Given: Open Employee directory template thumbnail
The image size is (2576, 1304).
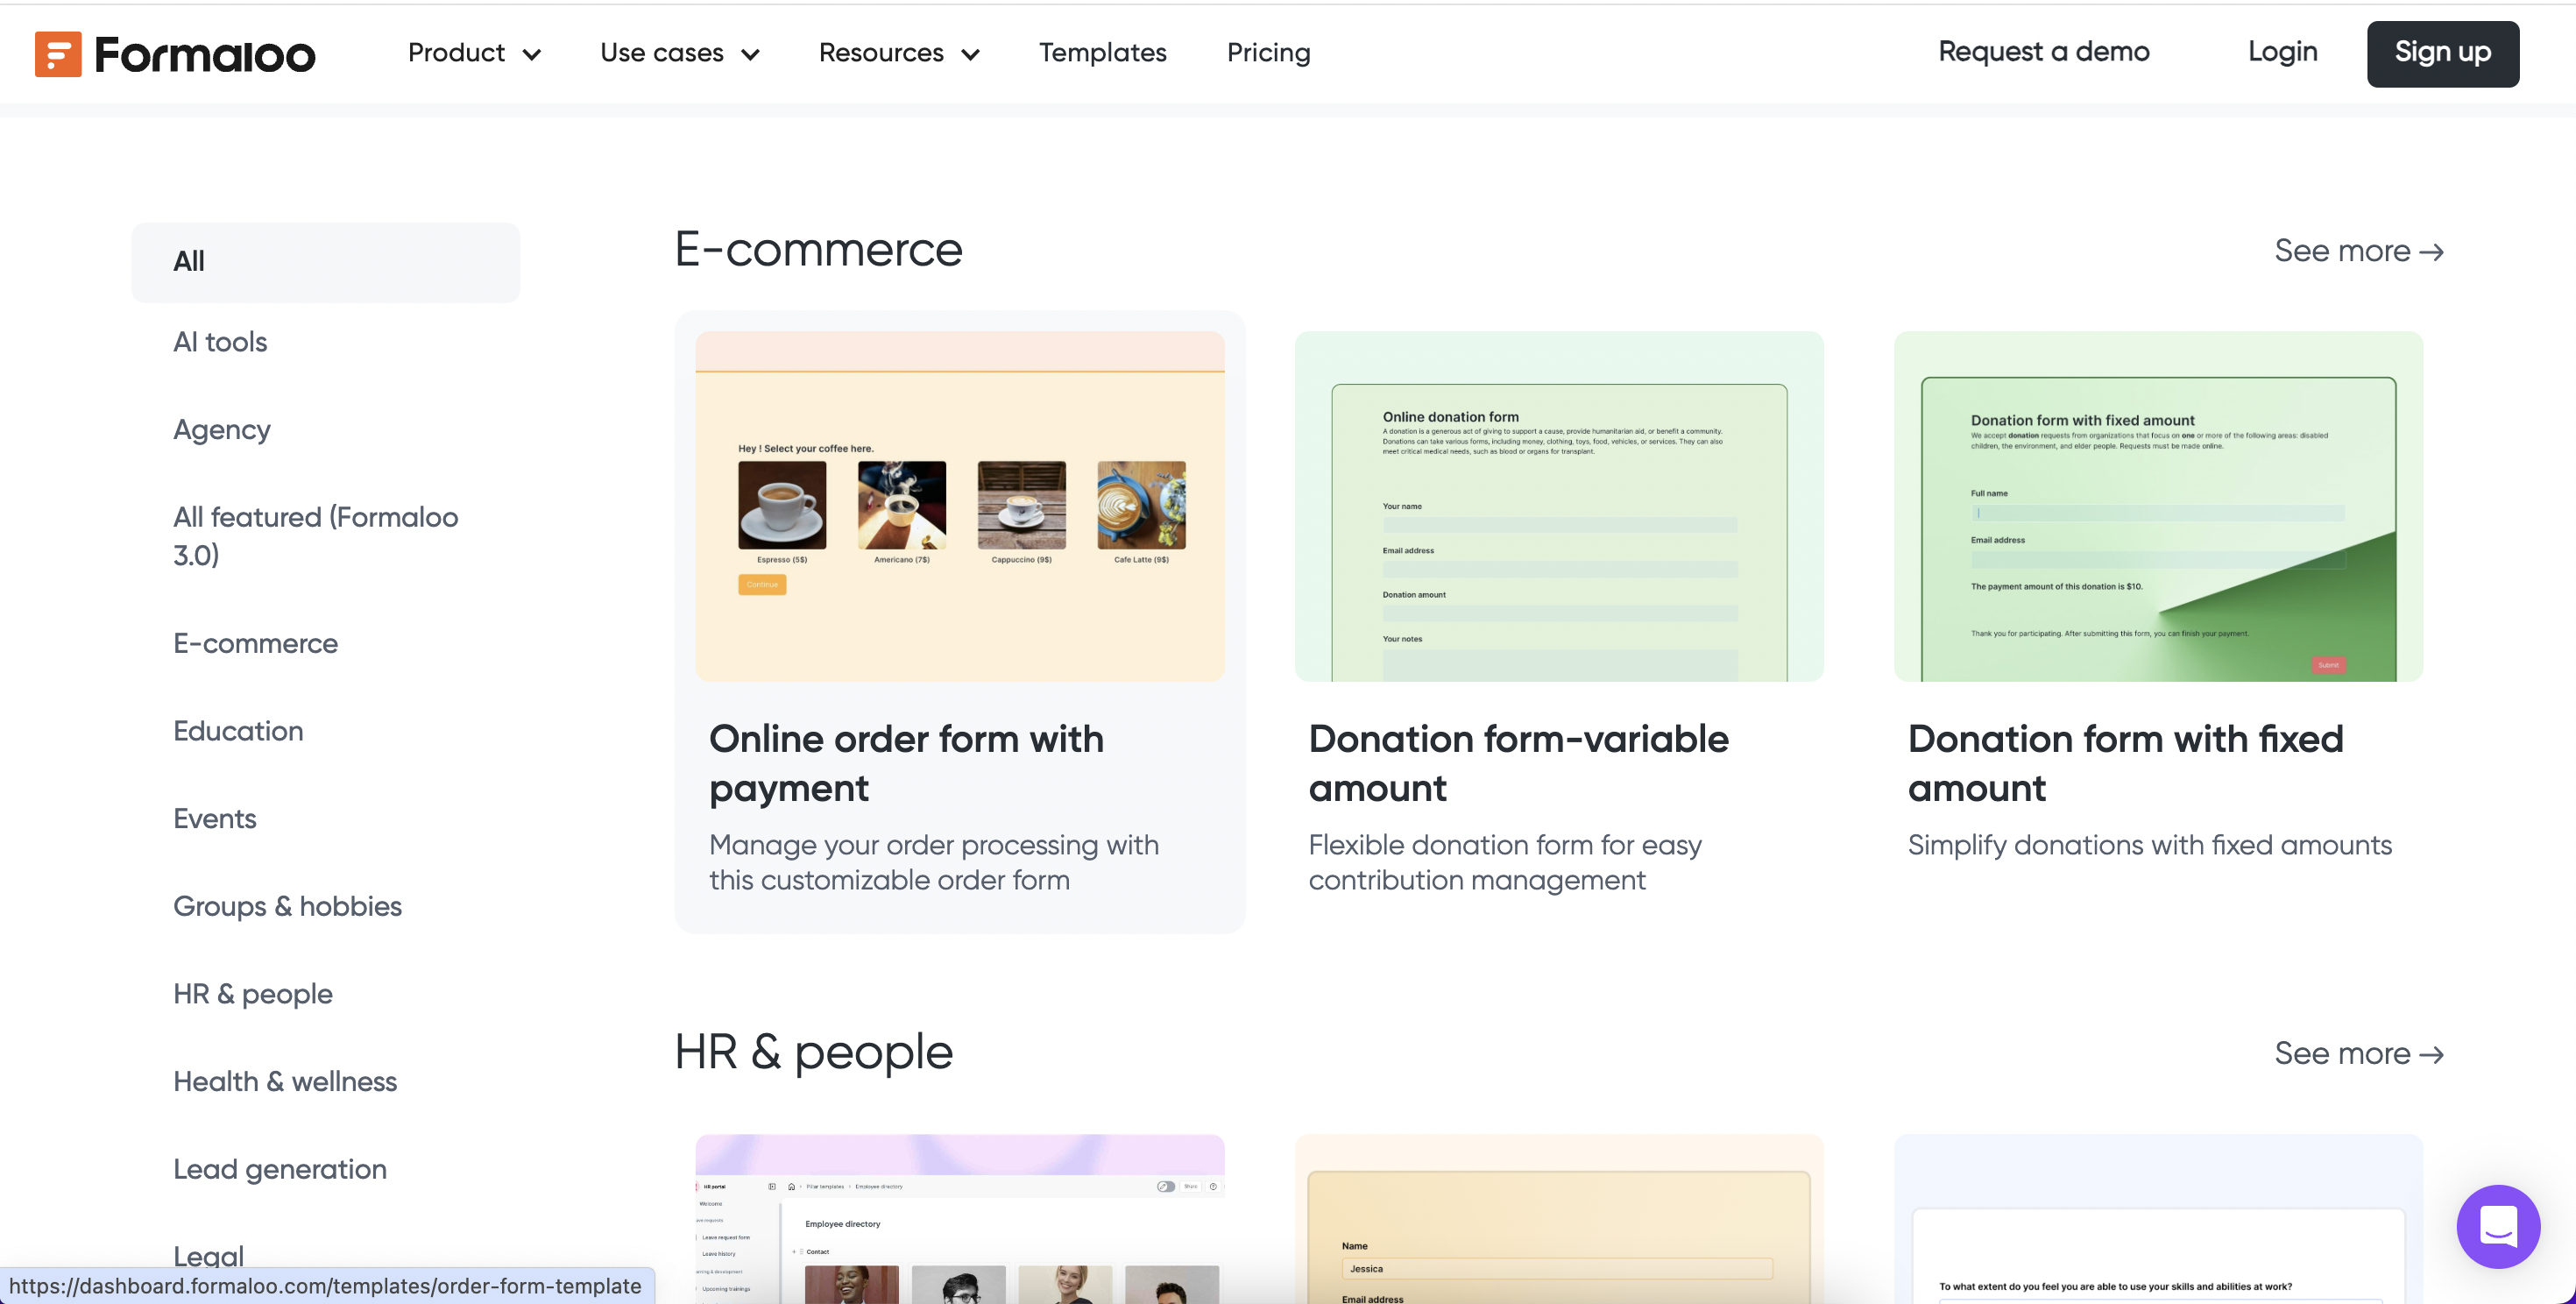Looking at the screenshot, I should click(960, 1219).
